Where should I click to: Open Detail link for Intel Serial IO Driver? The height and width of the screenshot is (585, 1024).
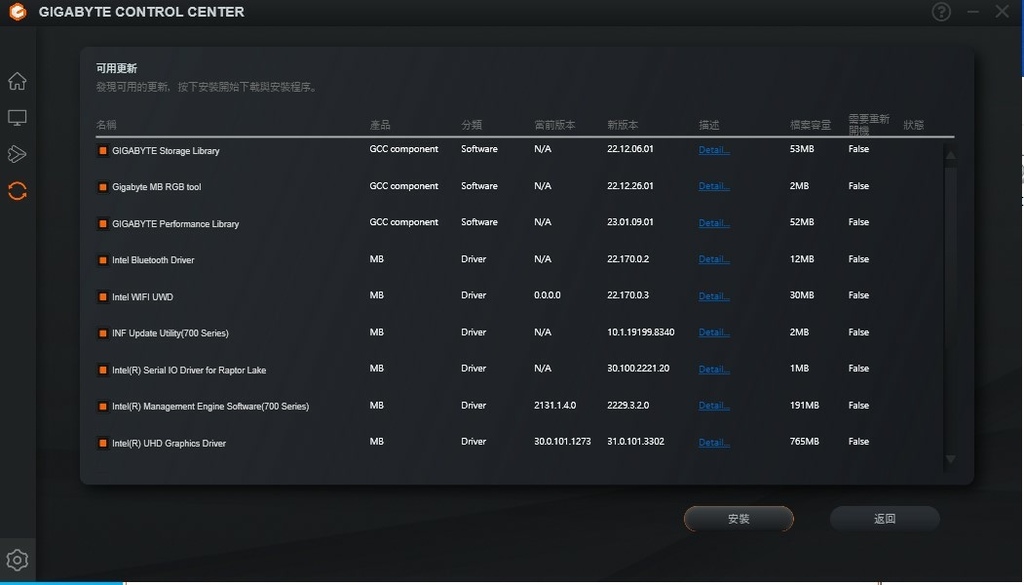(x=714, y=369)
